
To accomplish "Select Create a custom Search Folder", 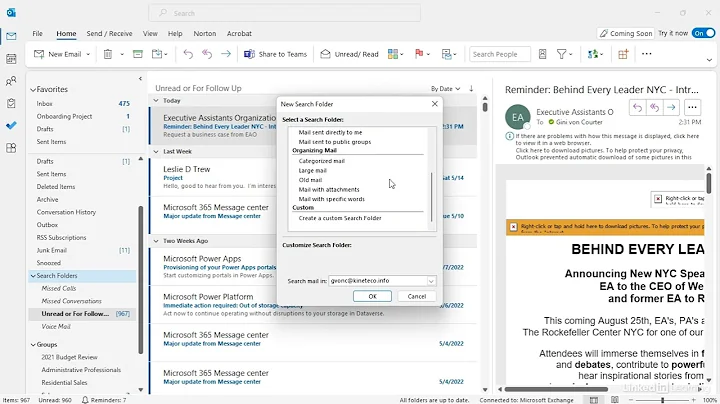I will coord(340,218).
